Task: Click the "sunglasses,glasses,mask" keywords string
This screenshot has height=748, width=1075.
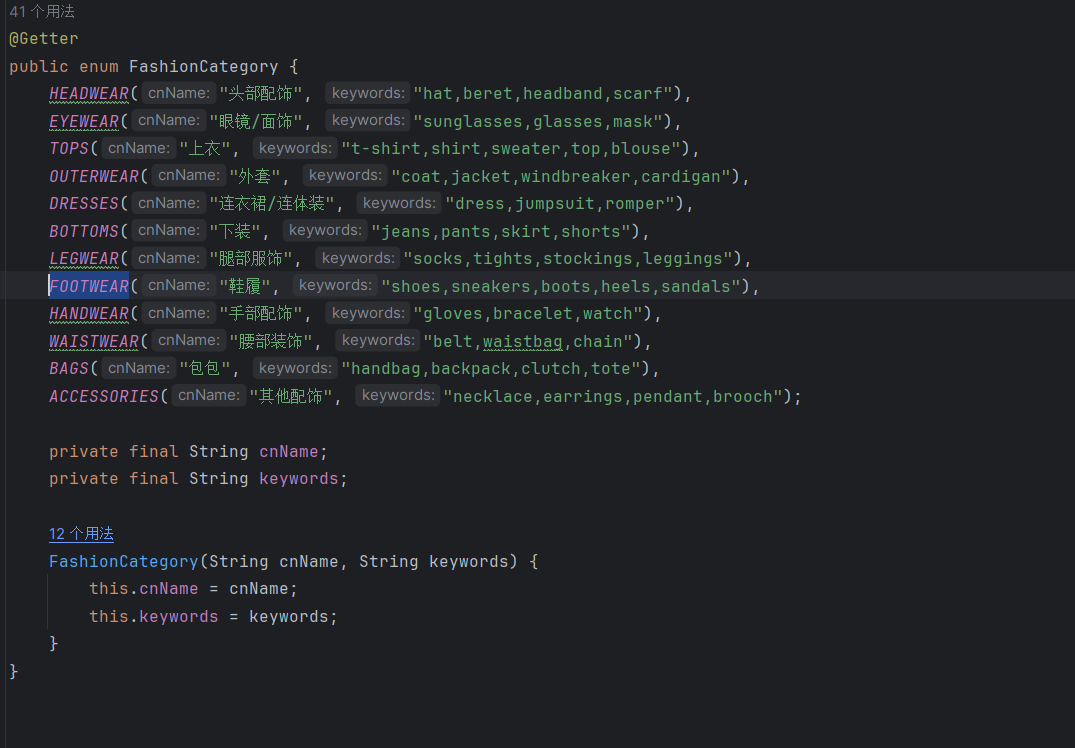Action: tap(538, 121)
